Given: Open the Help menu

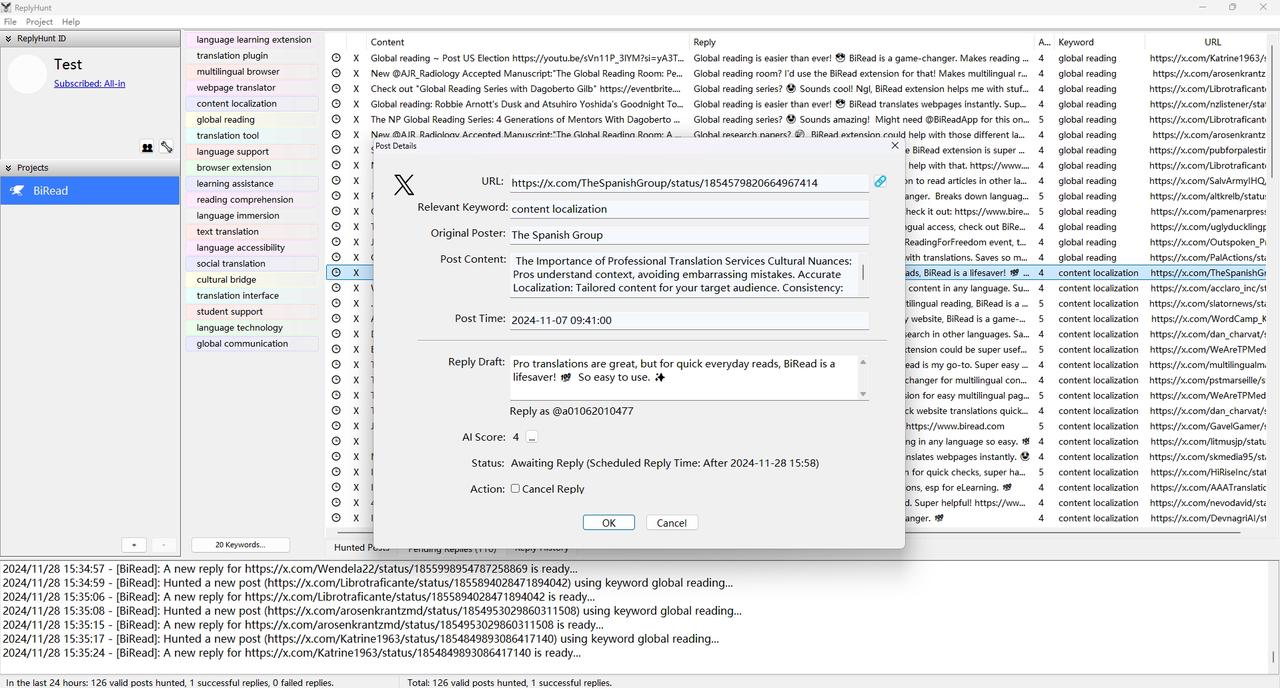Looking at the screenshot, I should tap(71, 22).
